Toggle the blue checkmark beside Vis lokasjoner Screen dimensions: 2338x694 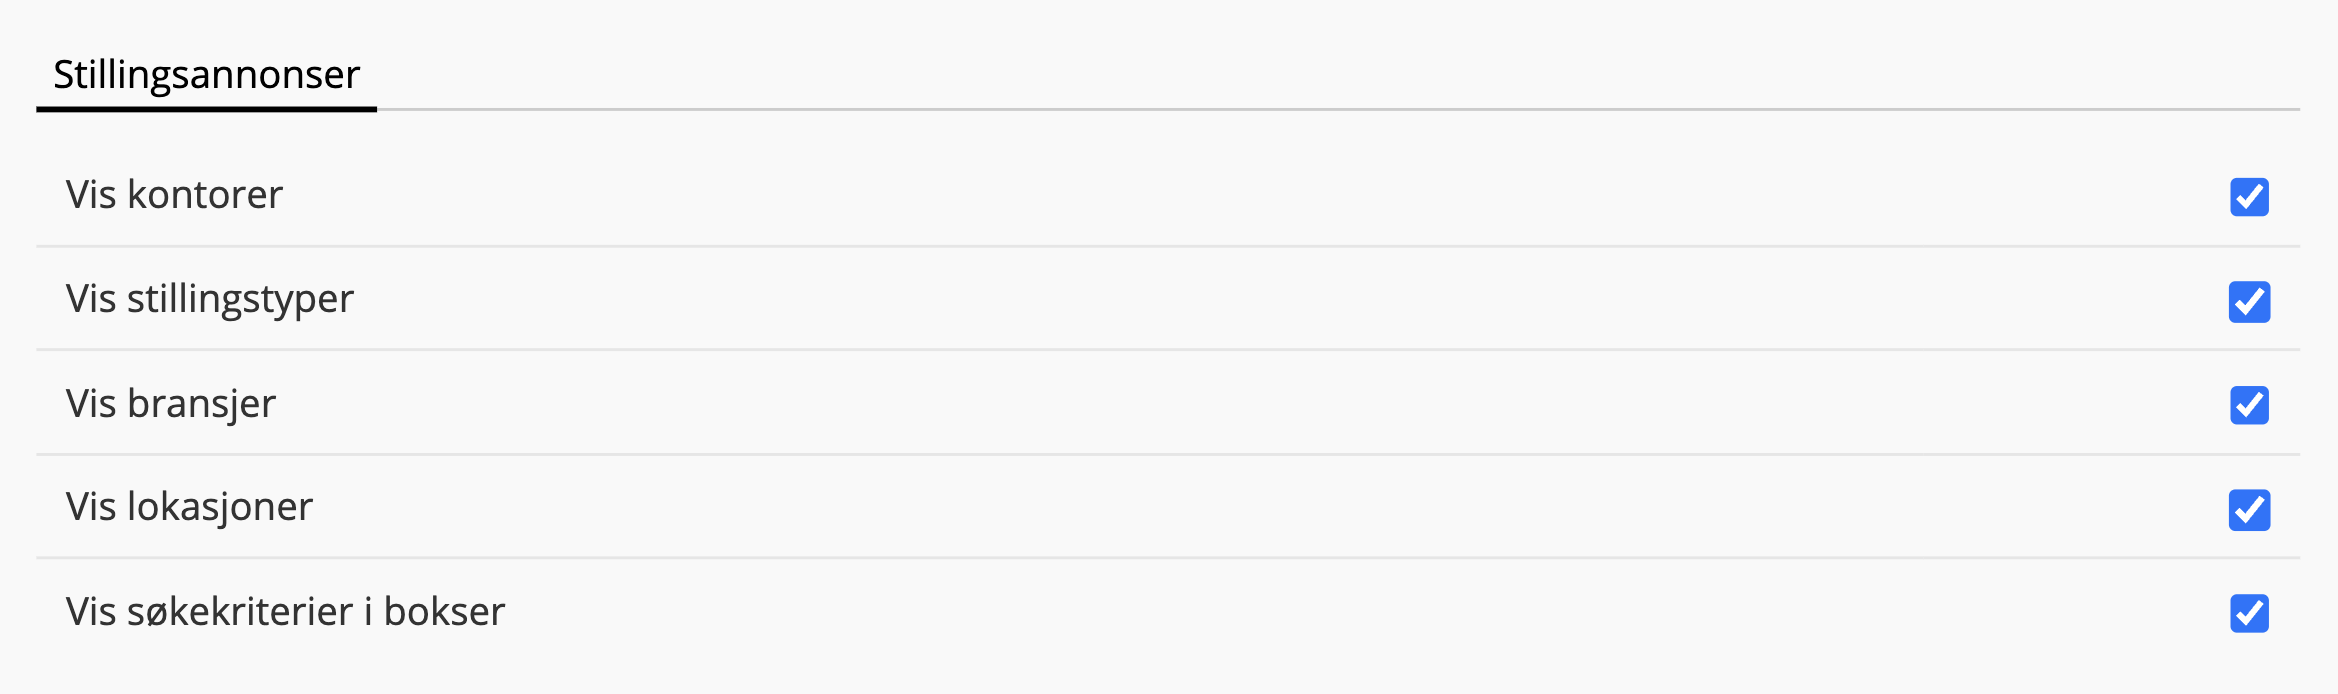[x=2249, y=510]
